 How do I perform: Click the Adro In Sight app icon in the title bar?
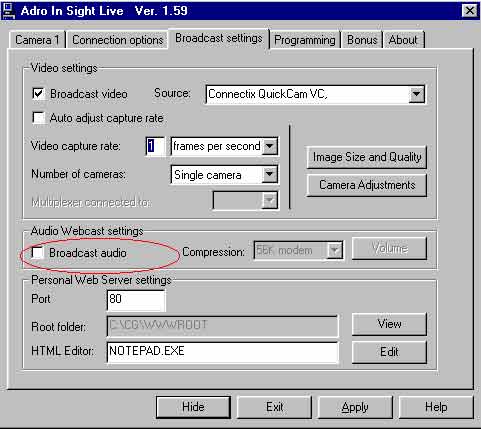[x=8, y=11]
